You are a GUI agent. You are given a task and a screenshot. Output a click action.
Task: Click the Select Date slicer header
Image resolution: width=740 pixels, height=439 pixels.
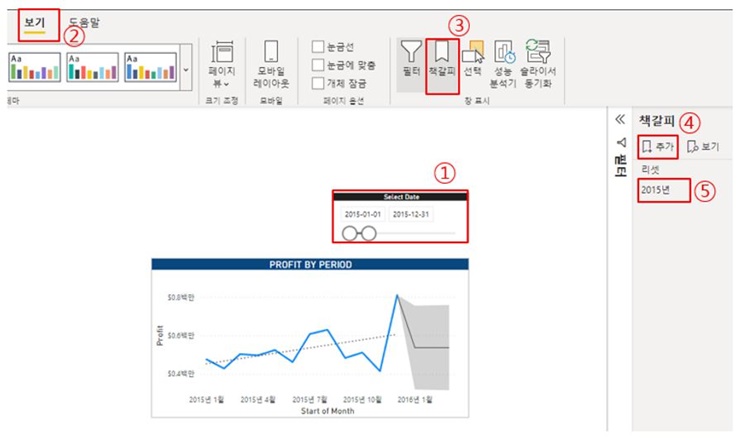pos(401,197)
